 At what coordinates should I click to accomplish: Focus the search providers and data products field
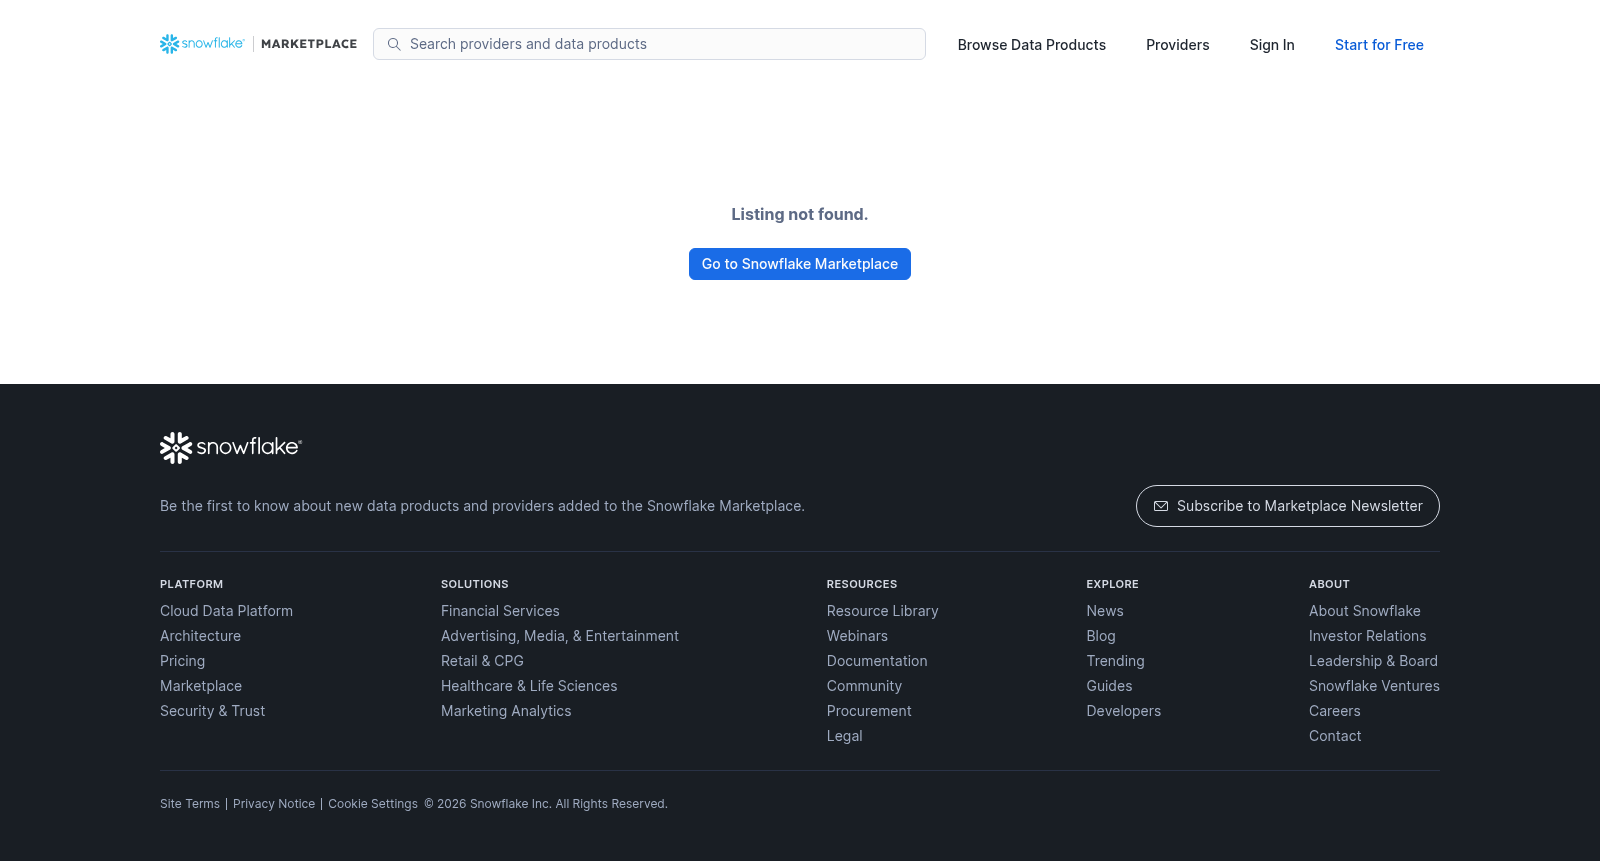(649, 44)
